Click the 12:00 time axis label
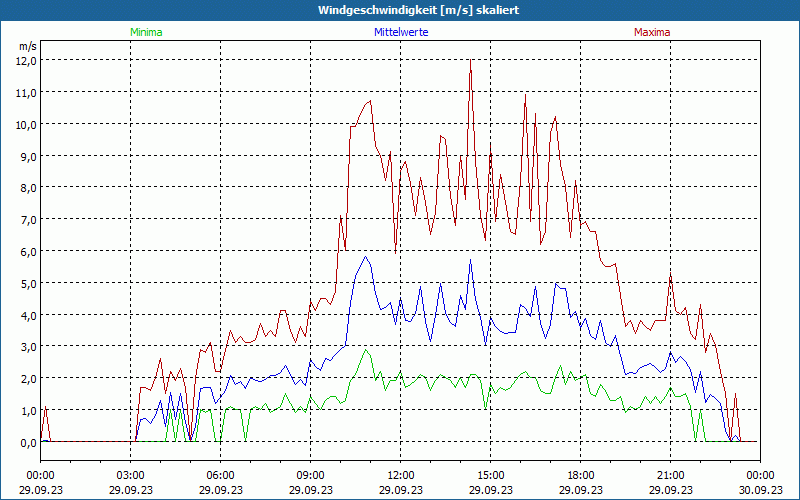The width and height of the screenshot is (800, 500). click(x=401, y=476)
